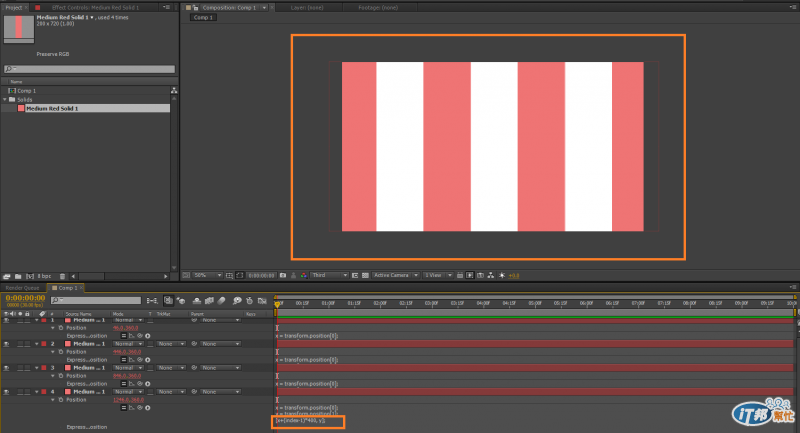800x433 pixels.
Task: Toggle enable expression switch on layer 1
Action: (x=123, y=336)
